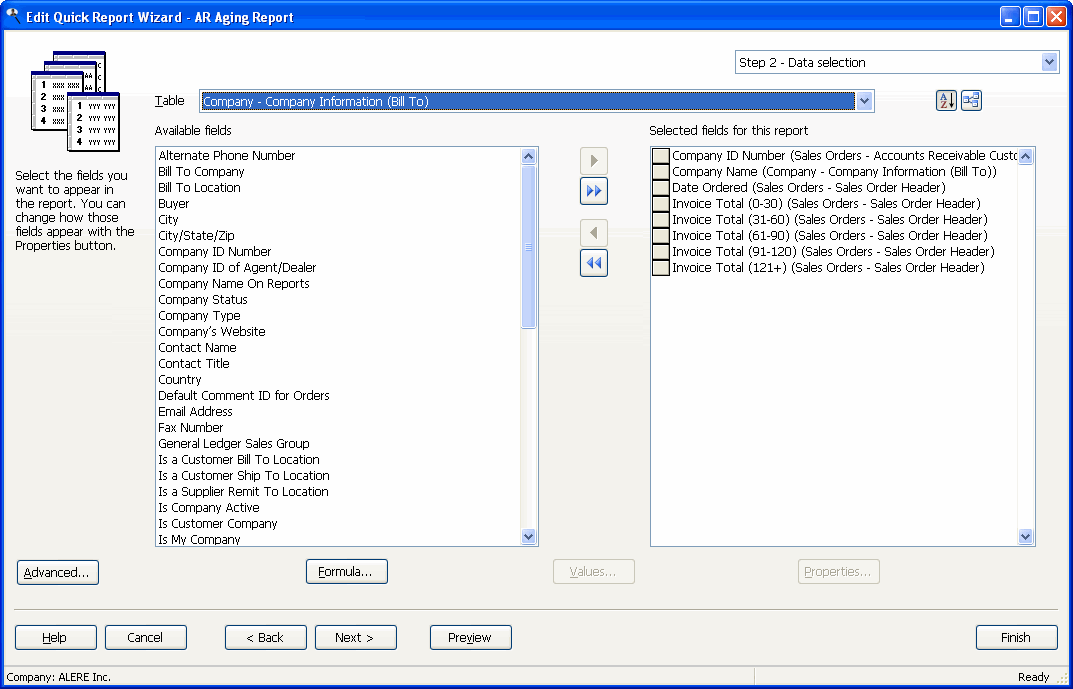Go to Next wizard step
1073x689 pixels.
[355, 638]
